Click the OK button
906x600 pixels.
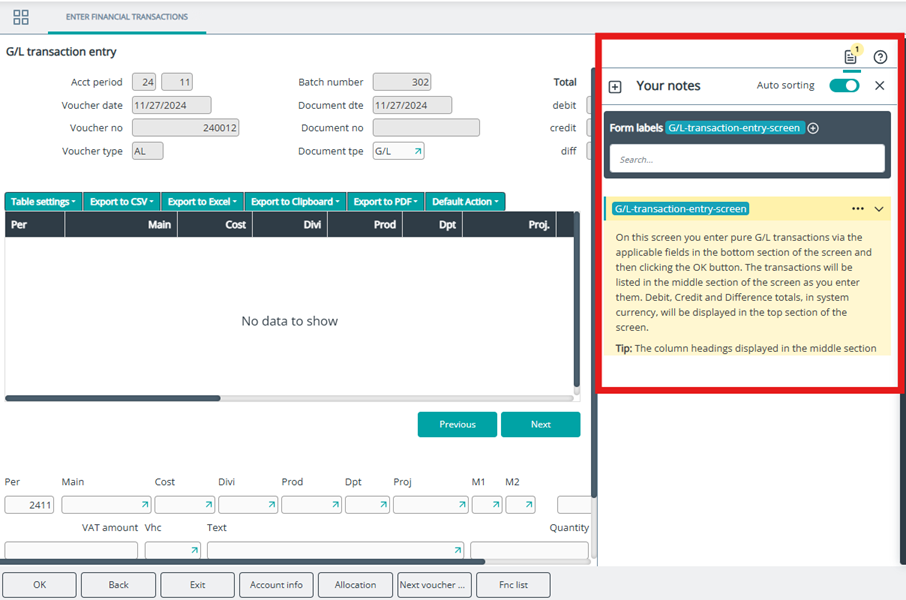[39, 585]
